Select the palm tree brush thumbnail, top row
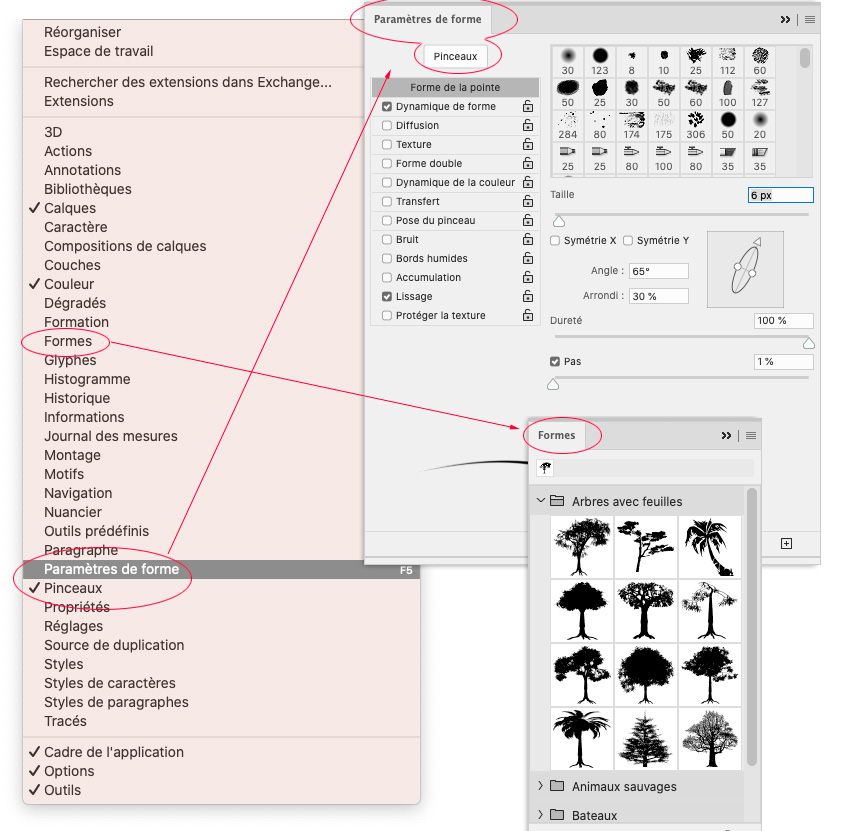Image resolution: width=850 pixels, height=831 pixels. [x=710, y=547]
